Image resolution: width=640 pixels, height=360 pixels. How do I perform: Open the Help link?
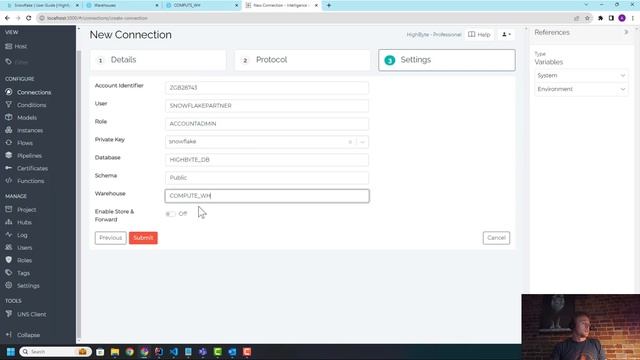tap(479, 35)
